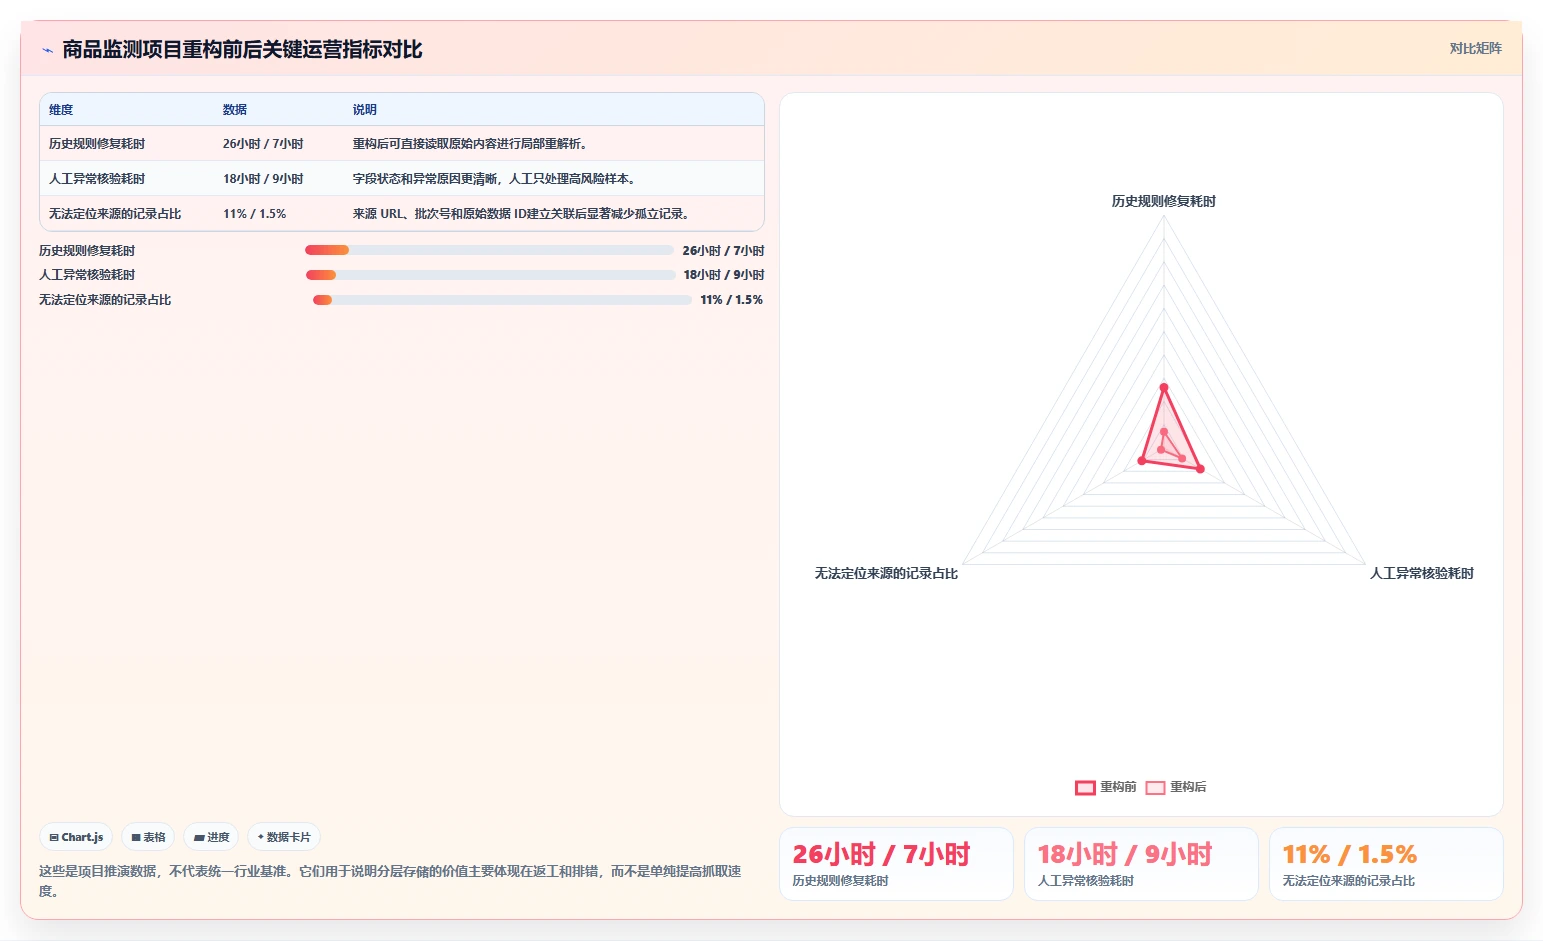Toggle the 重构后 legend swatch
The width and height of the screenshot is (1543, 941).
click(x=1155, y=788)
